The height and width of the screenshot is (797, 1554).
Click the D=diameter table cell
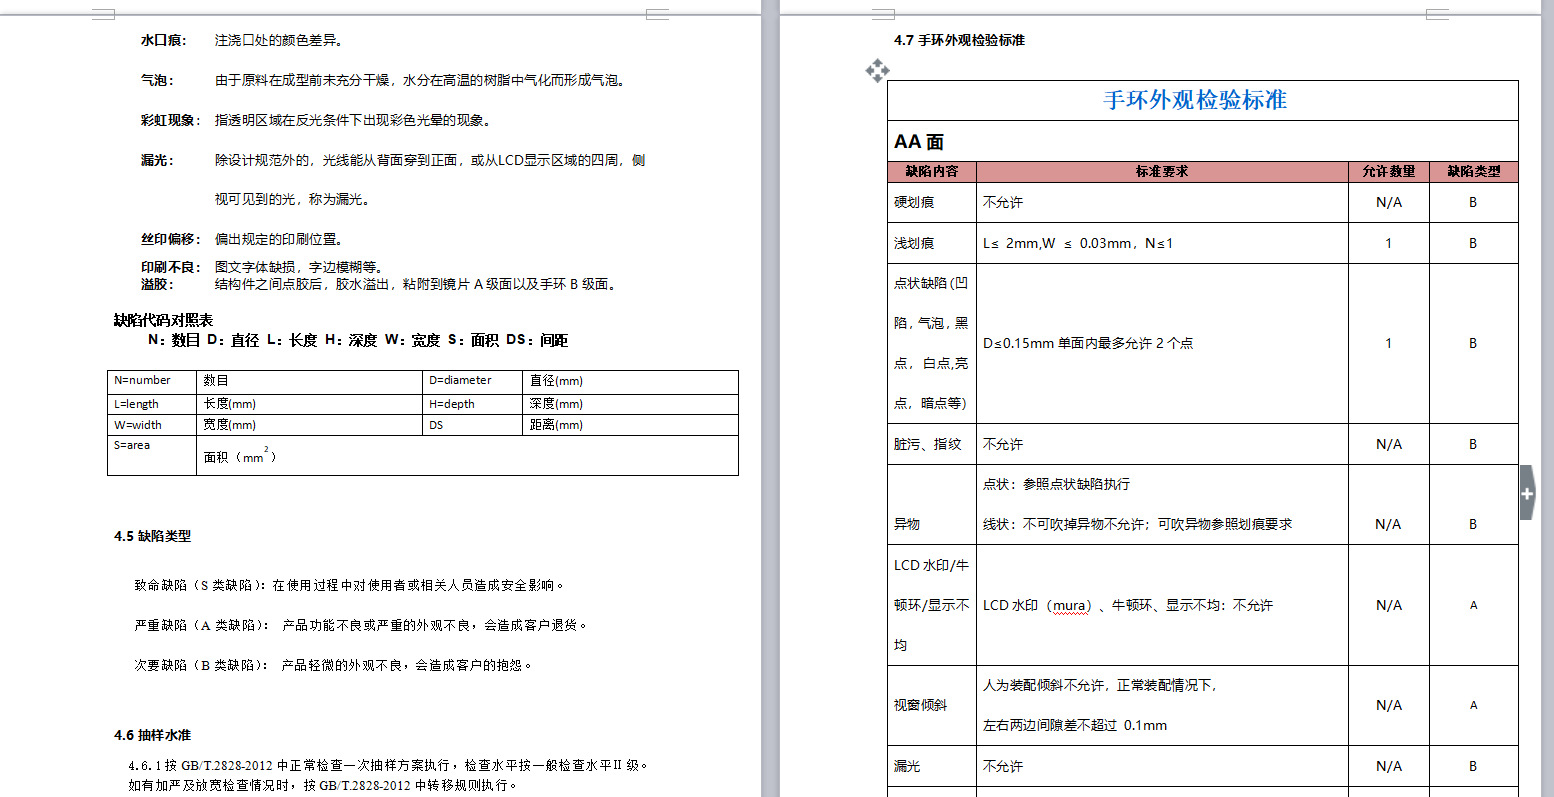coord(474,382)
